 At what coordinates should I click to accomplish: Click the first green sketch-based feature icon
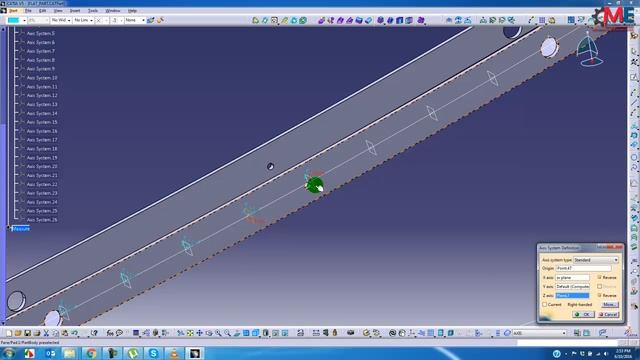(x=256, y=20)
